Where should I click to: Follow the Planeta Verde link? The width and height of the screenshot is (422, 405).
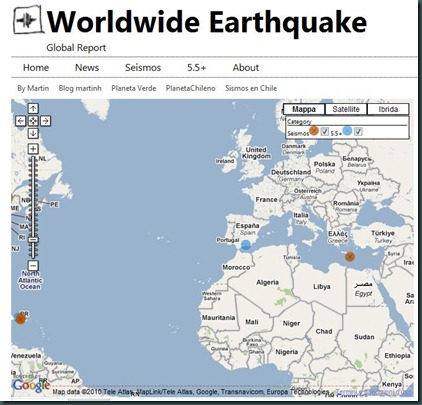(x=134, y=88)
